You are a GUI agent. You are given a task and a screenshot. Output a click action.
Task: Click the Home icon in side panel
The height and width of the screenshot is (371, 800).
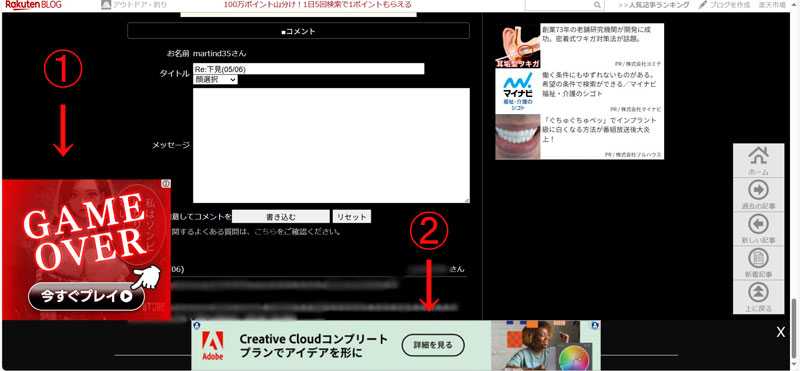click(758, 155)
